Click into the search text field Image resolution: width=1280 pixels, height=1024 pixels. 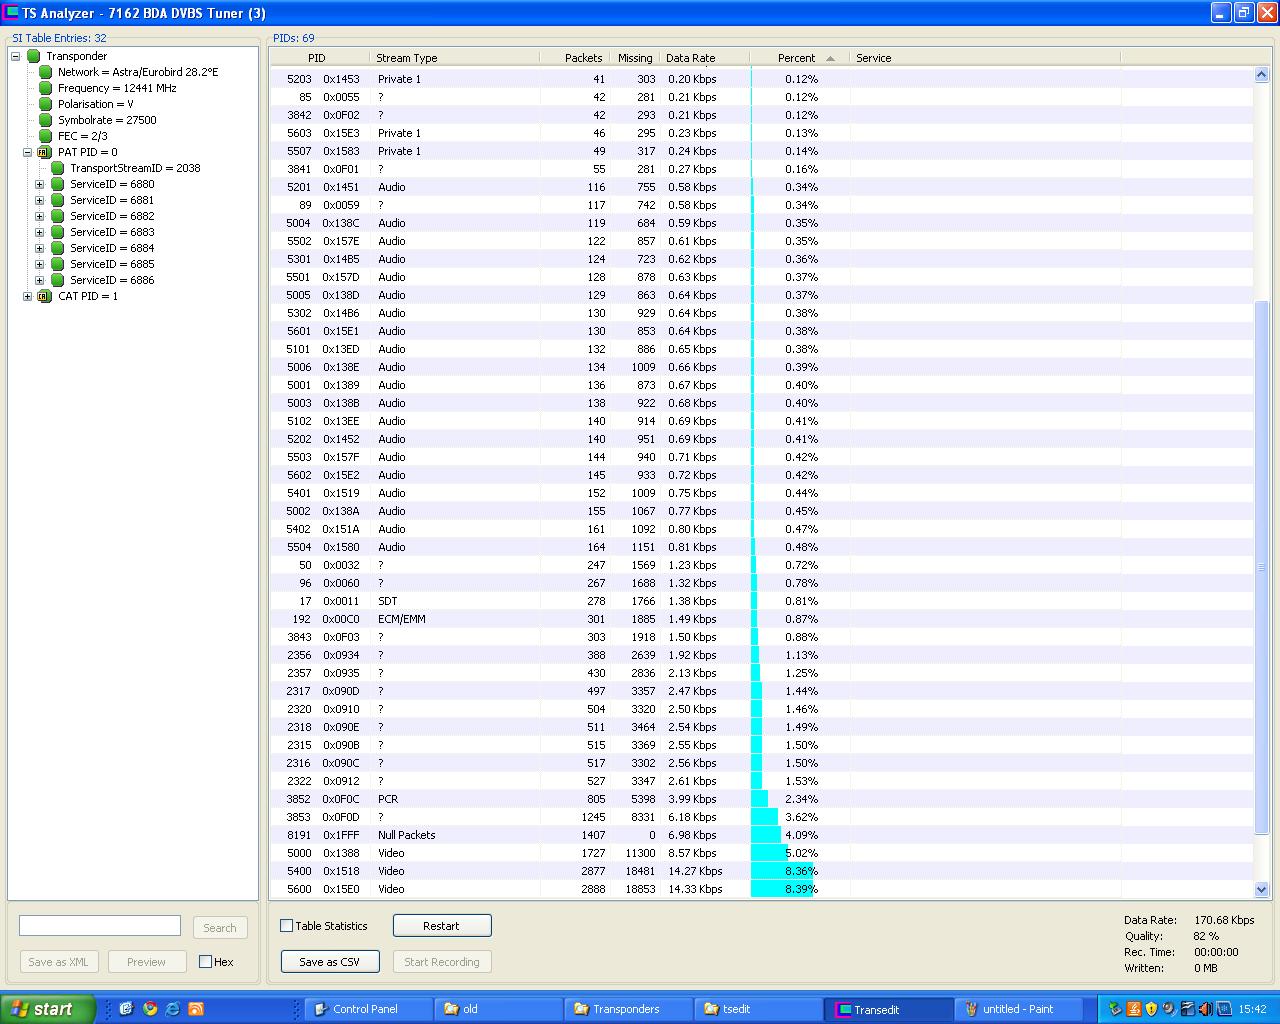coord(100,926)
